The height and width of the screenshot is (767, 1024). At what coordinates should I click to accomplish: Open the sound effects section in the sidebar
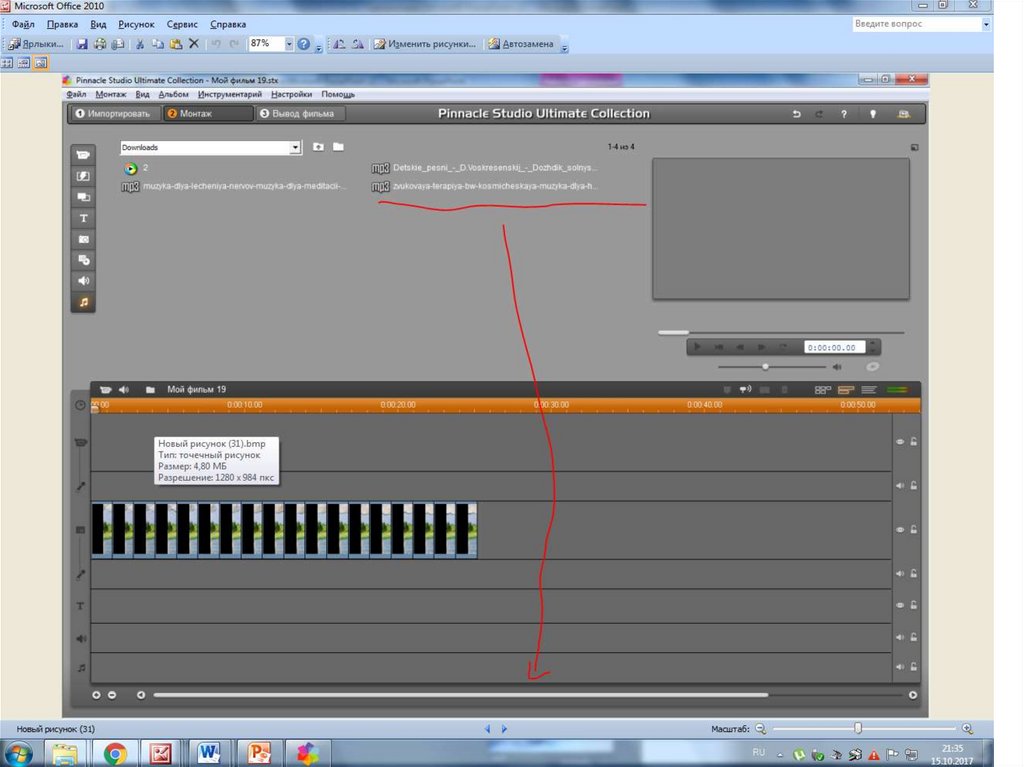pyautogui.click(x=84, y=281)
